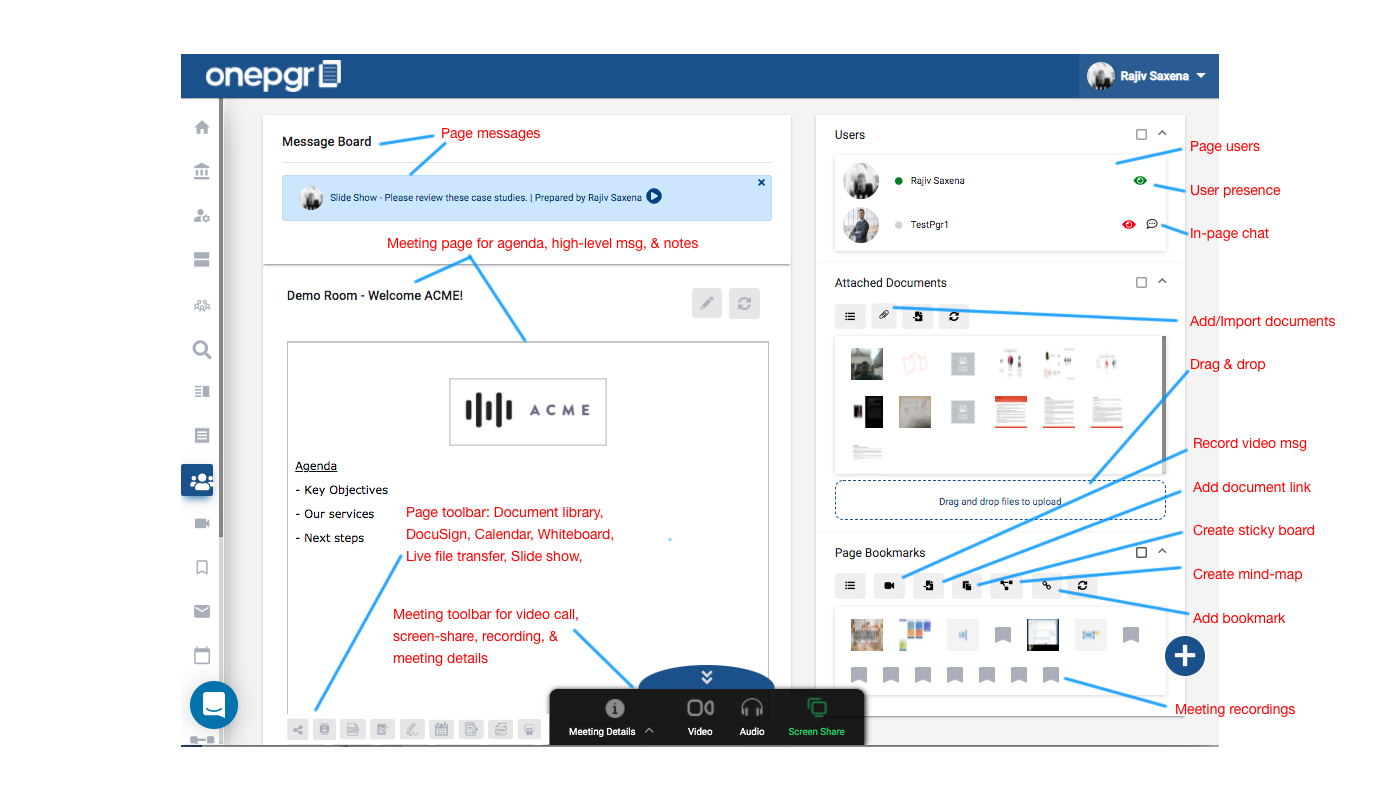Toggle Video in the meeting toolbar

[700, 717]
